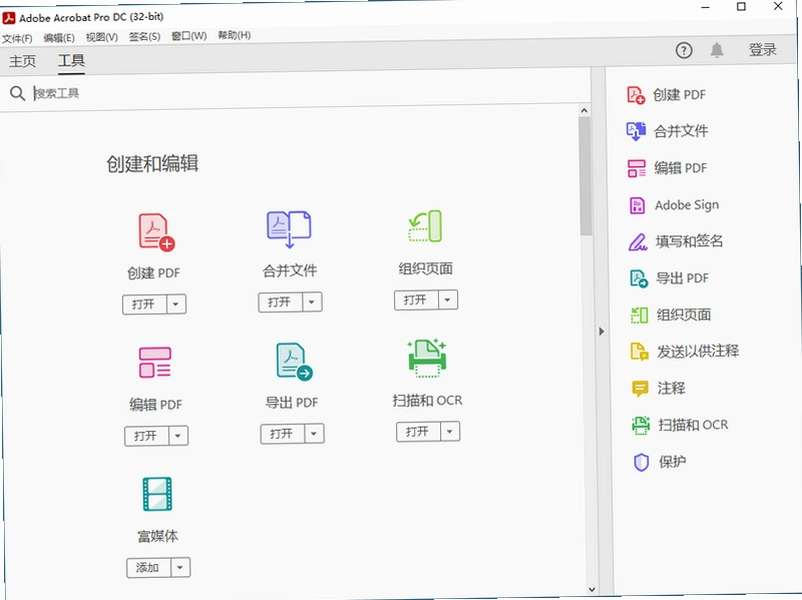Open the 视图(V) menu
Image resolution: width=802 pixels, height=600 pixels.
point(101,37)
